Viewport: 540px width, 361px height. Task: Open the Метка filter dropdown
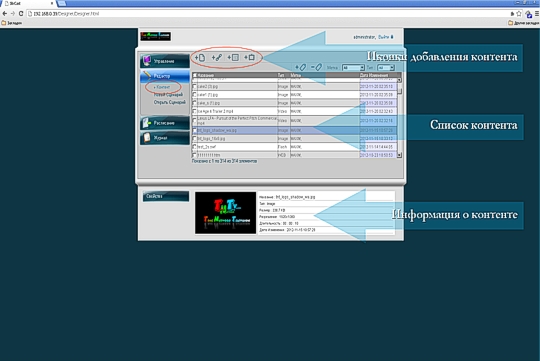[x=353, y=68]
